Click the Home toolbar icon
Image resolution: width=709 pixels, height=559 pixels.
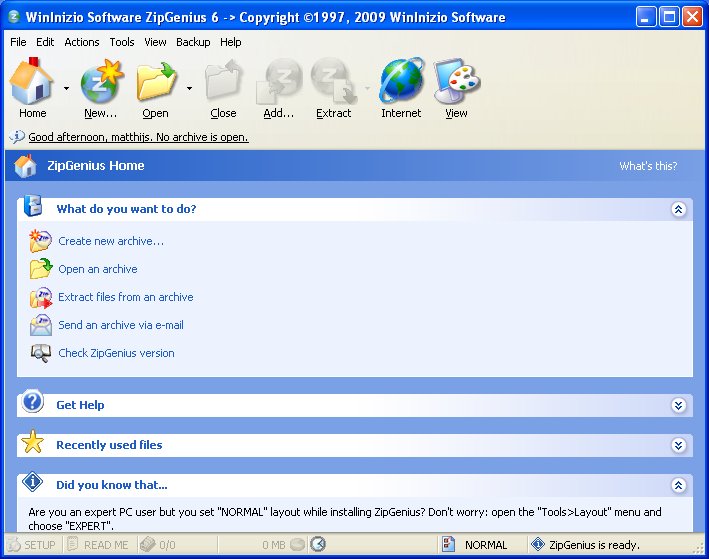(x=32, y=82)
